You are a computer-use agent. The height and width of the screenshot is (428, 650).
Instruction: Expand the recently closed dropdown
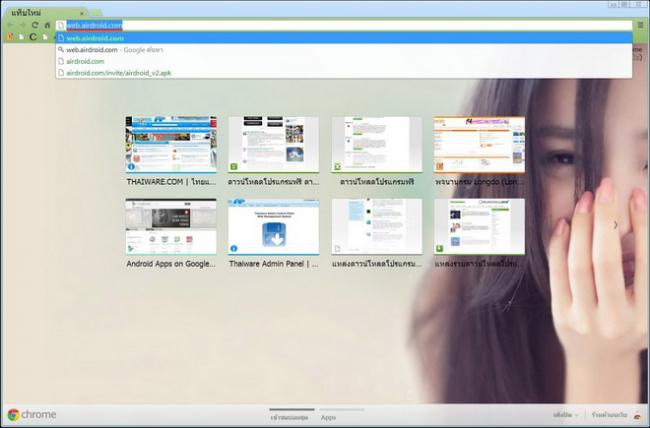(565, 415)
